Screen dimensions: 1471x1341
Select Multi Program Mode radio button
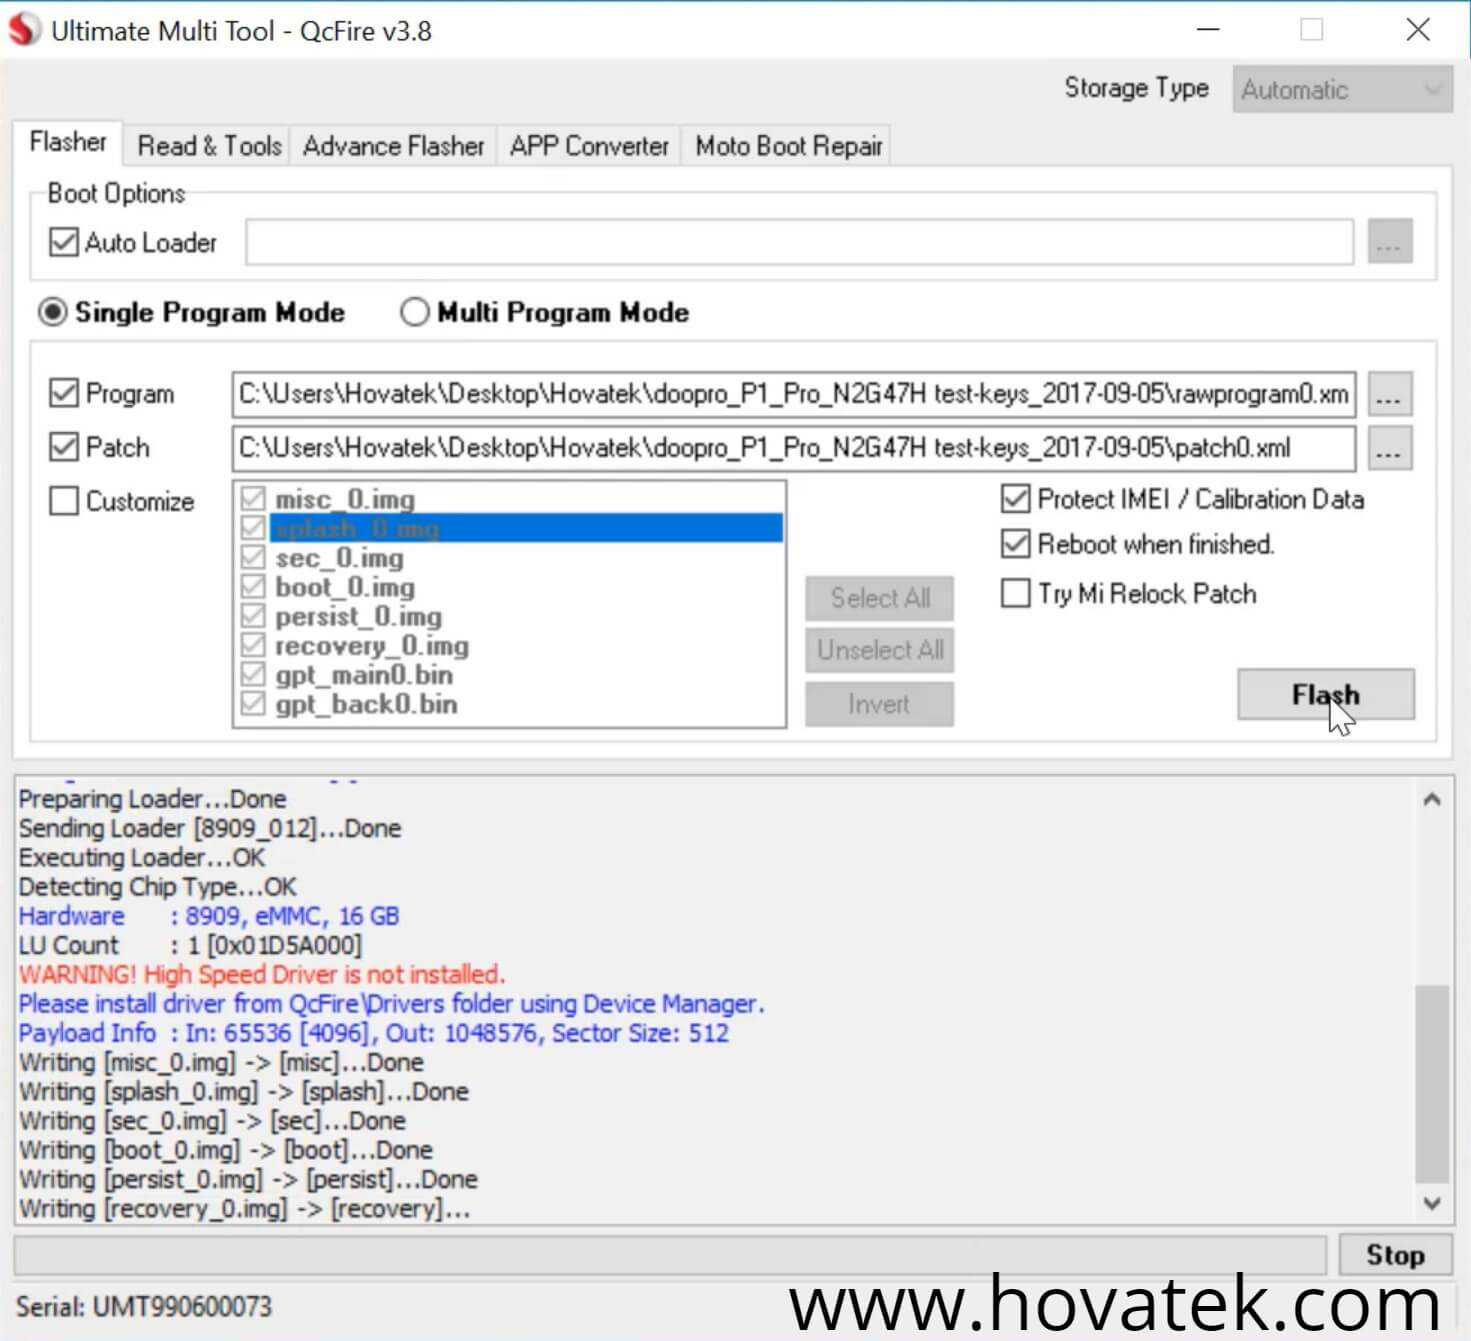pos(415,313)
